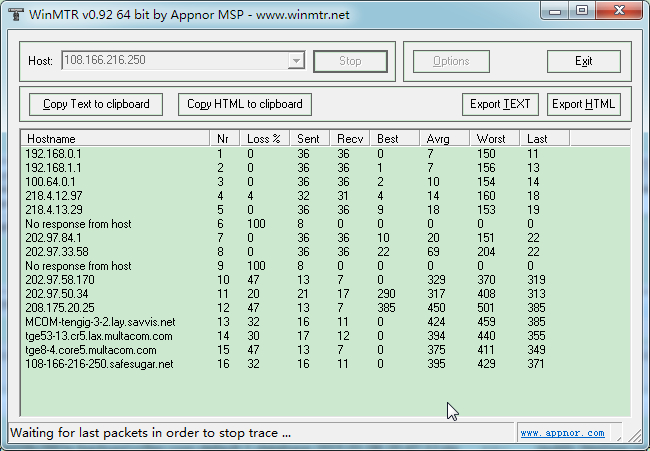Close the WinMTR window
Image resolution: width=650 pixels, height=451 pixels.
point(619,11)
